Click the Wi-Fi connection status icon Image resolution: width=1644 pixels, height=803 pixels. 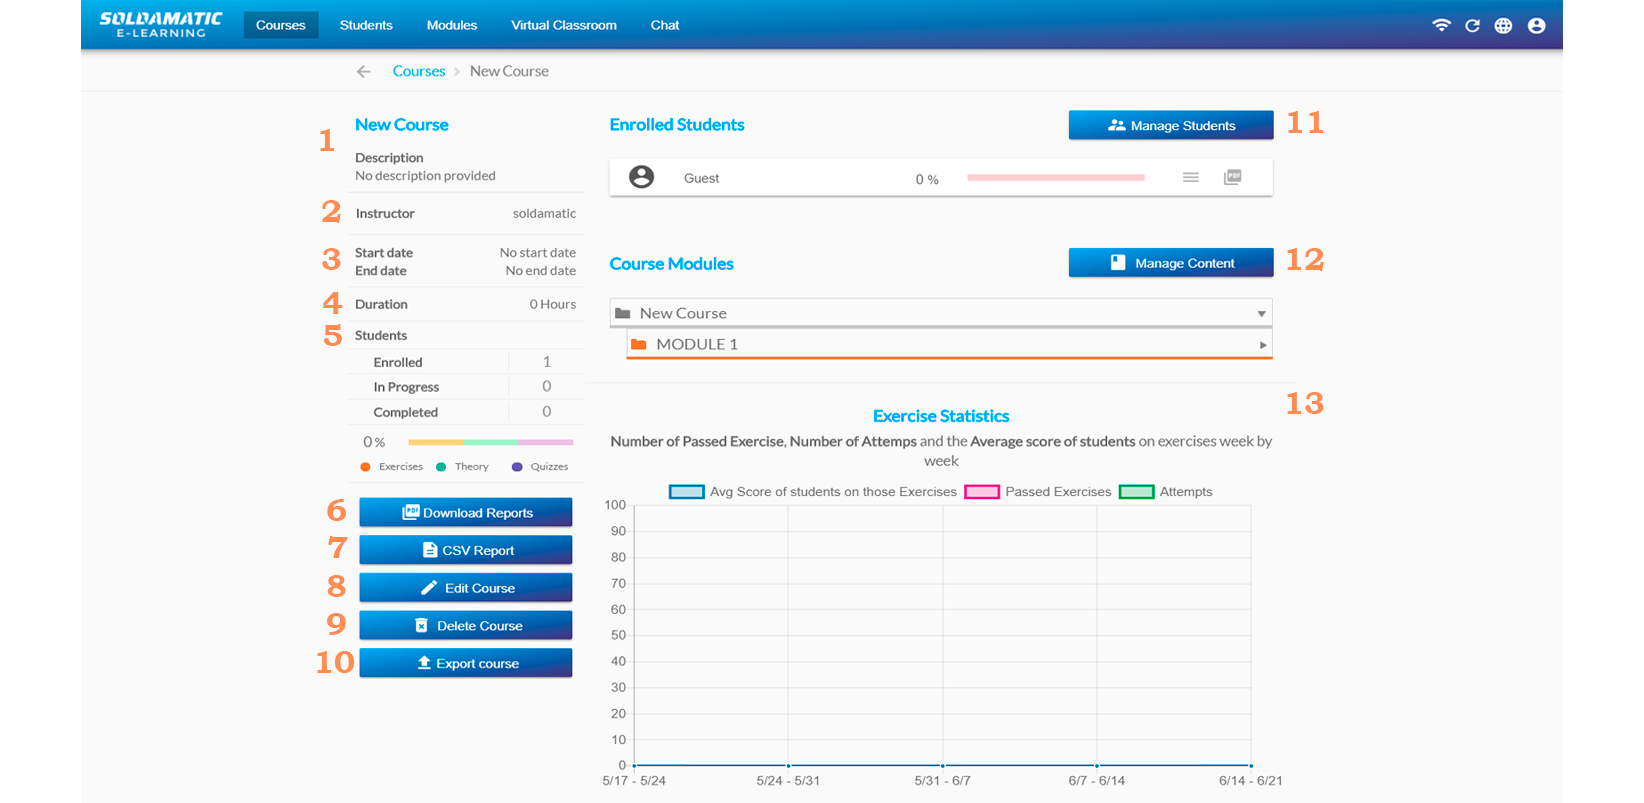tap(1441, 26)
